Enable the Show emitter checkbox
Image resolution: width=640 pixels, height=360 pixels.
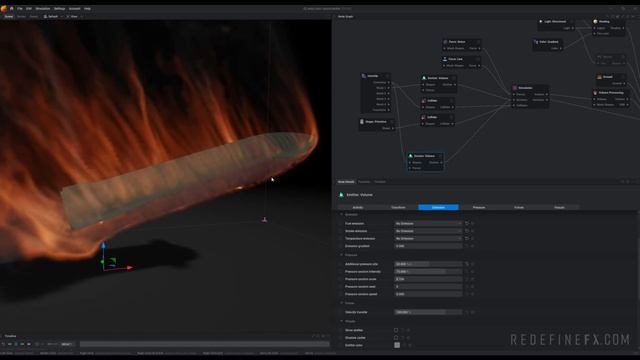(396, 330)
